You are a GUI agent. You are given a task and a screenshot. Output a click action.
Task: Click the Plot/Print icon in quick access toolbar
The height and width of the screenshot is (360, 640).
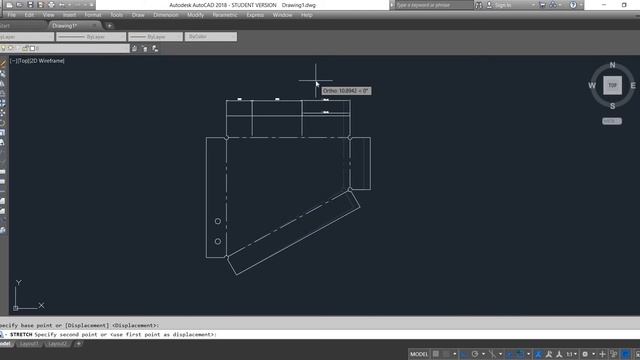[51, 5]
